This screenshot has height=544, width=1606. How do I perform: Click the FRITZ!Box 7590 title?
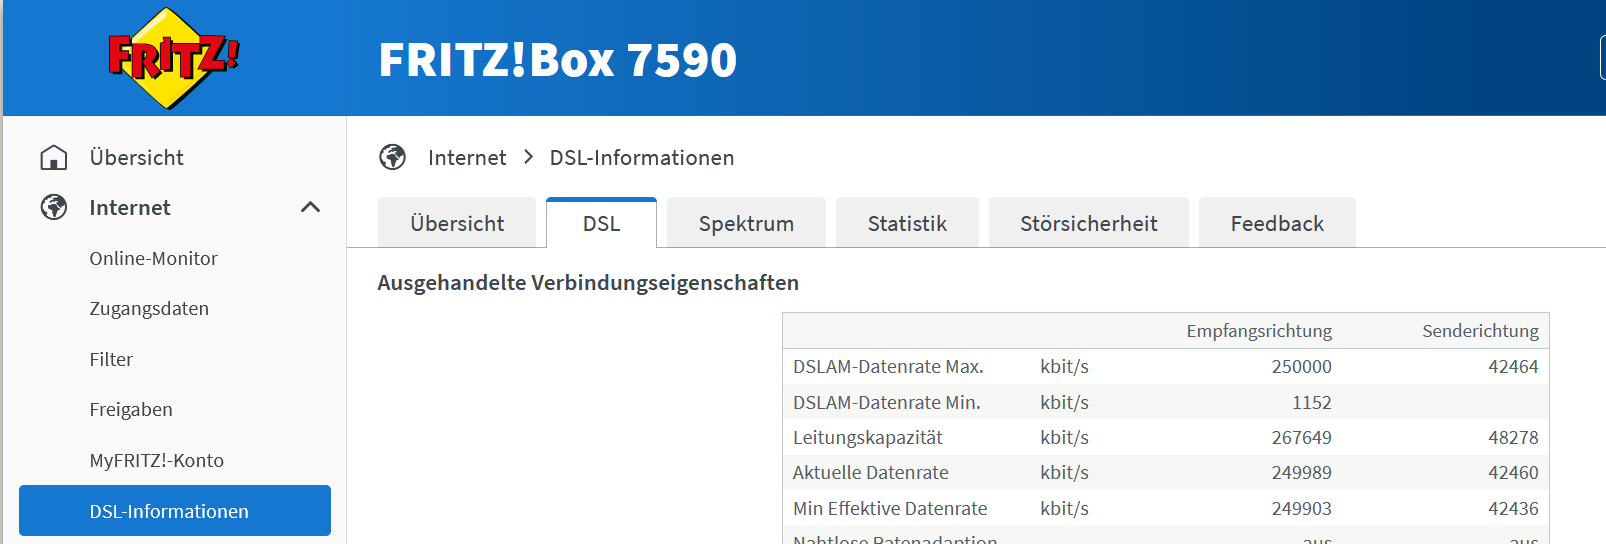557,60
